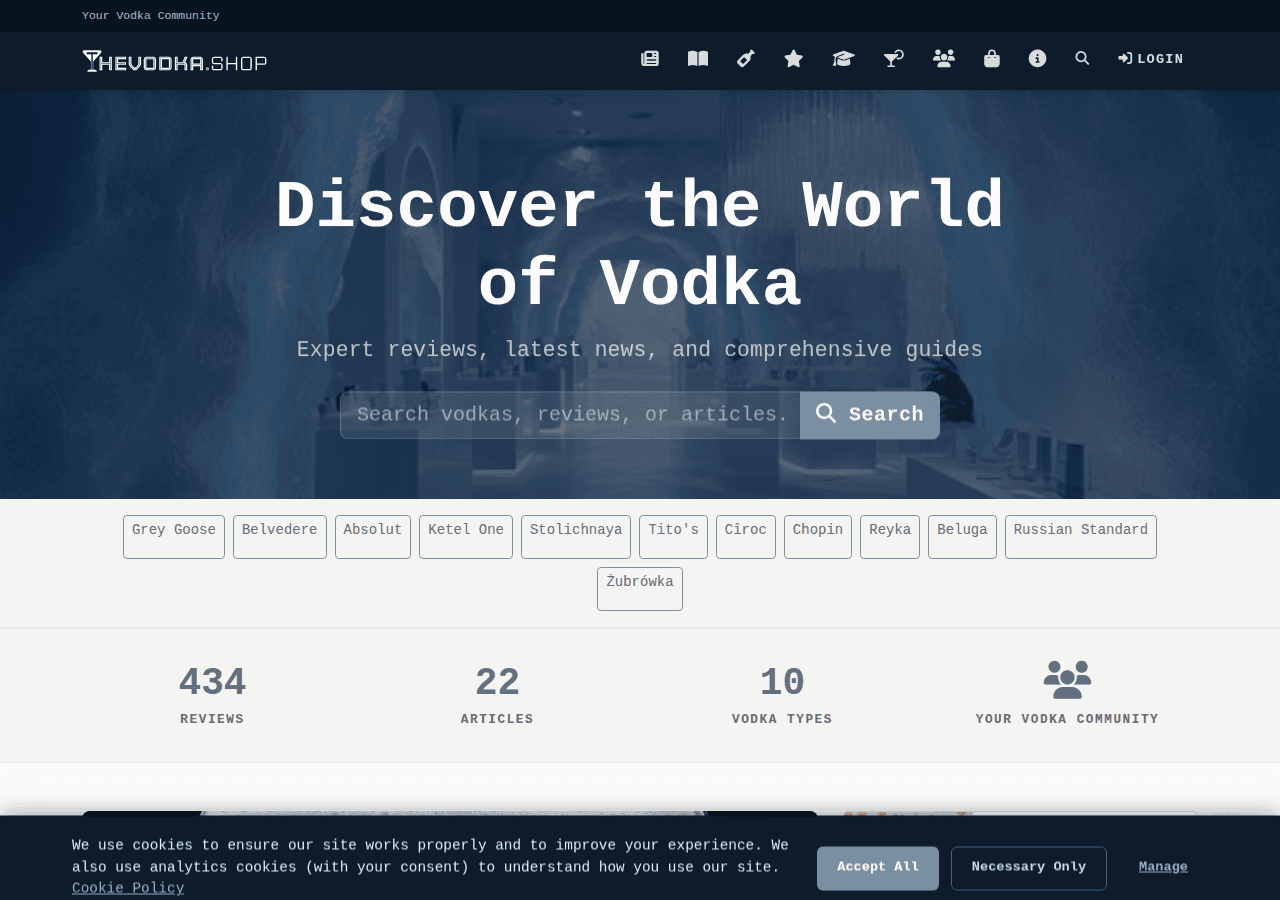This screenshot has width=1280, height=900.
Task: Open the news (newspaper) icon in navbar
Action: tap(650, 59)
